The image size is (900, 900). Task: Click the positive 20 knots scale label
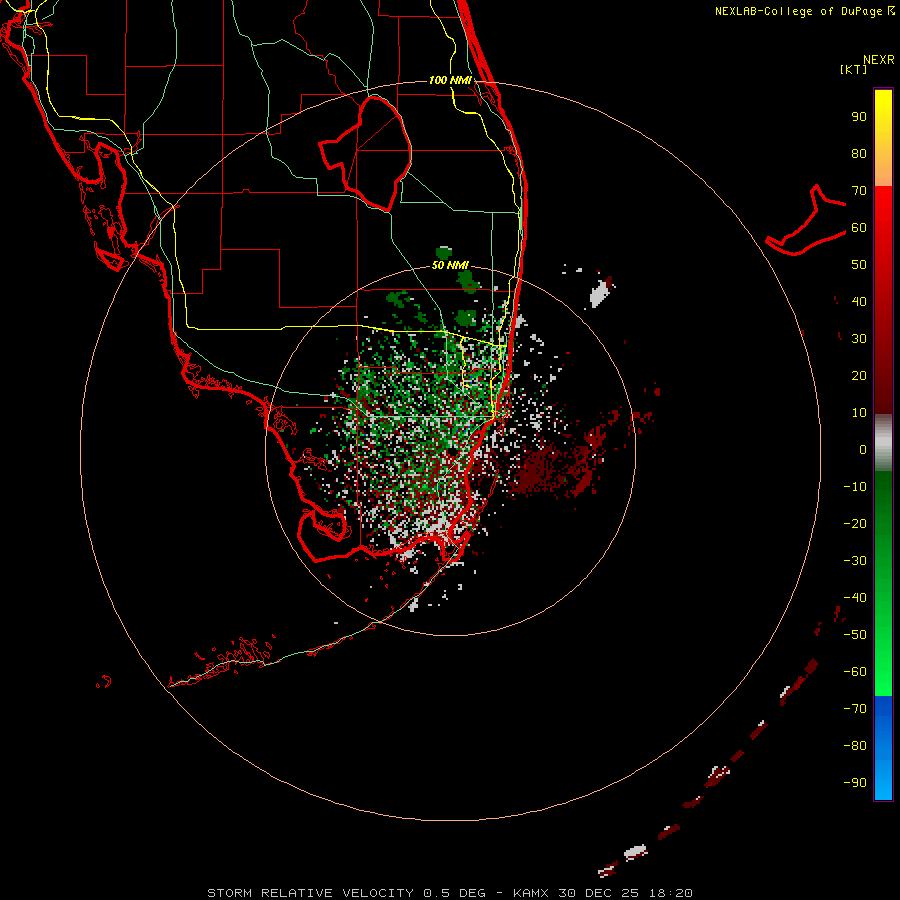coord(859,376)
